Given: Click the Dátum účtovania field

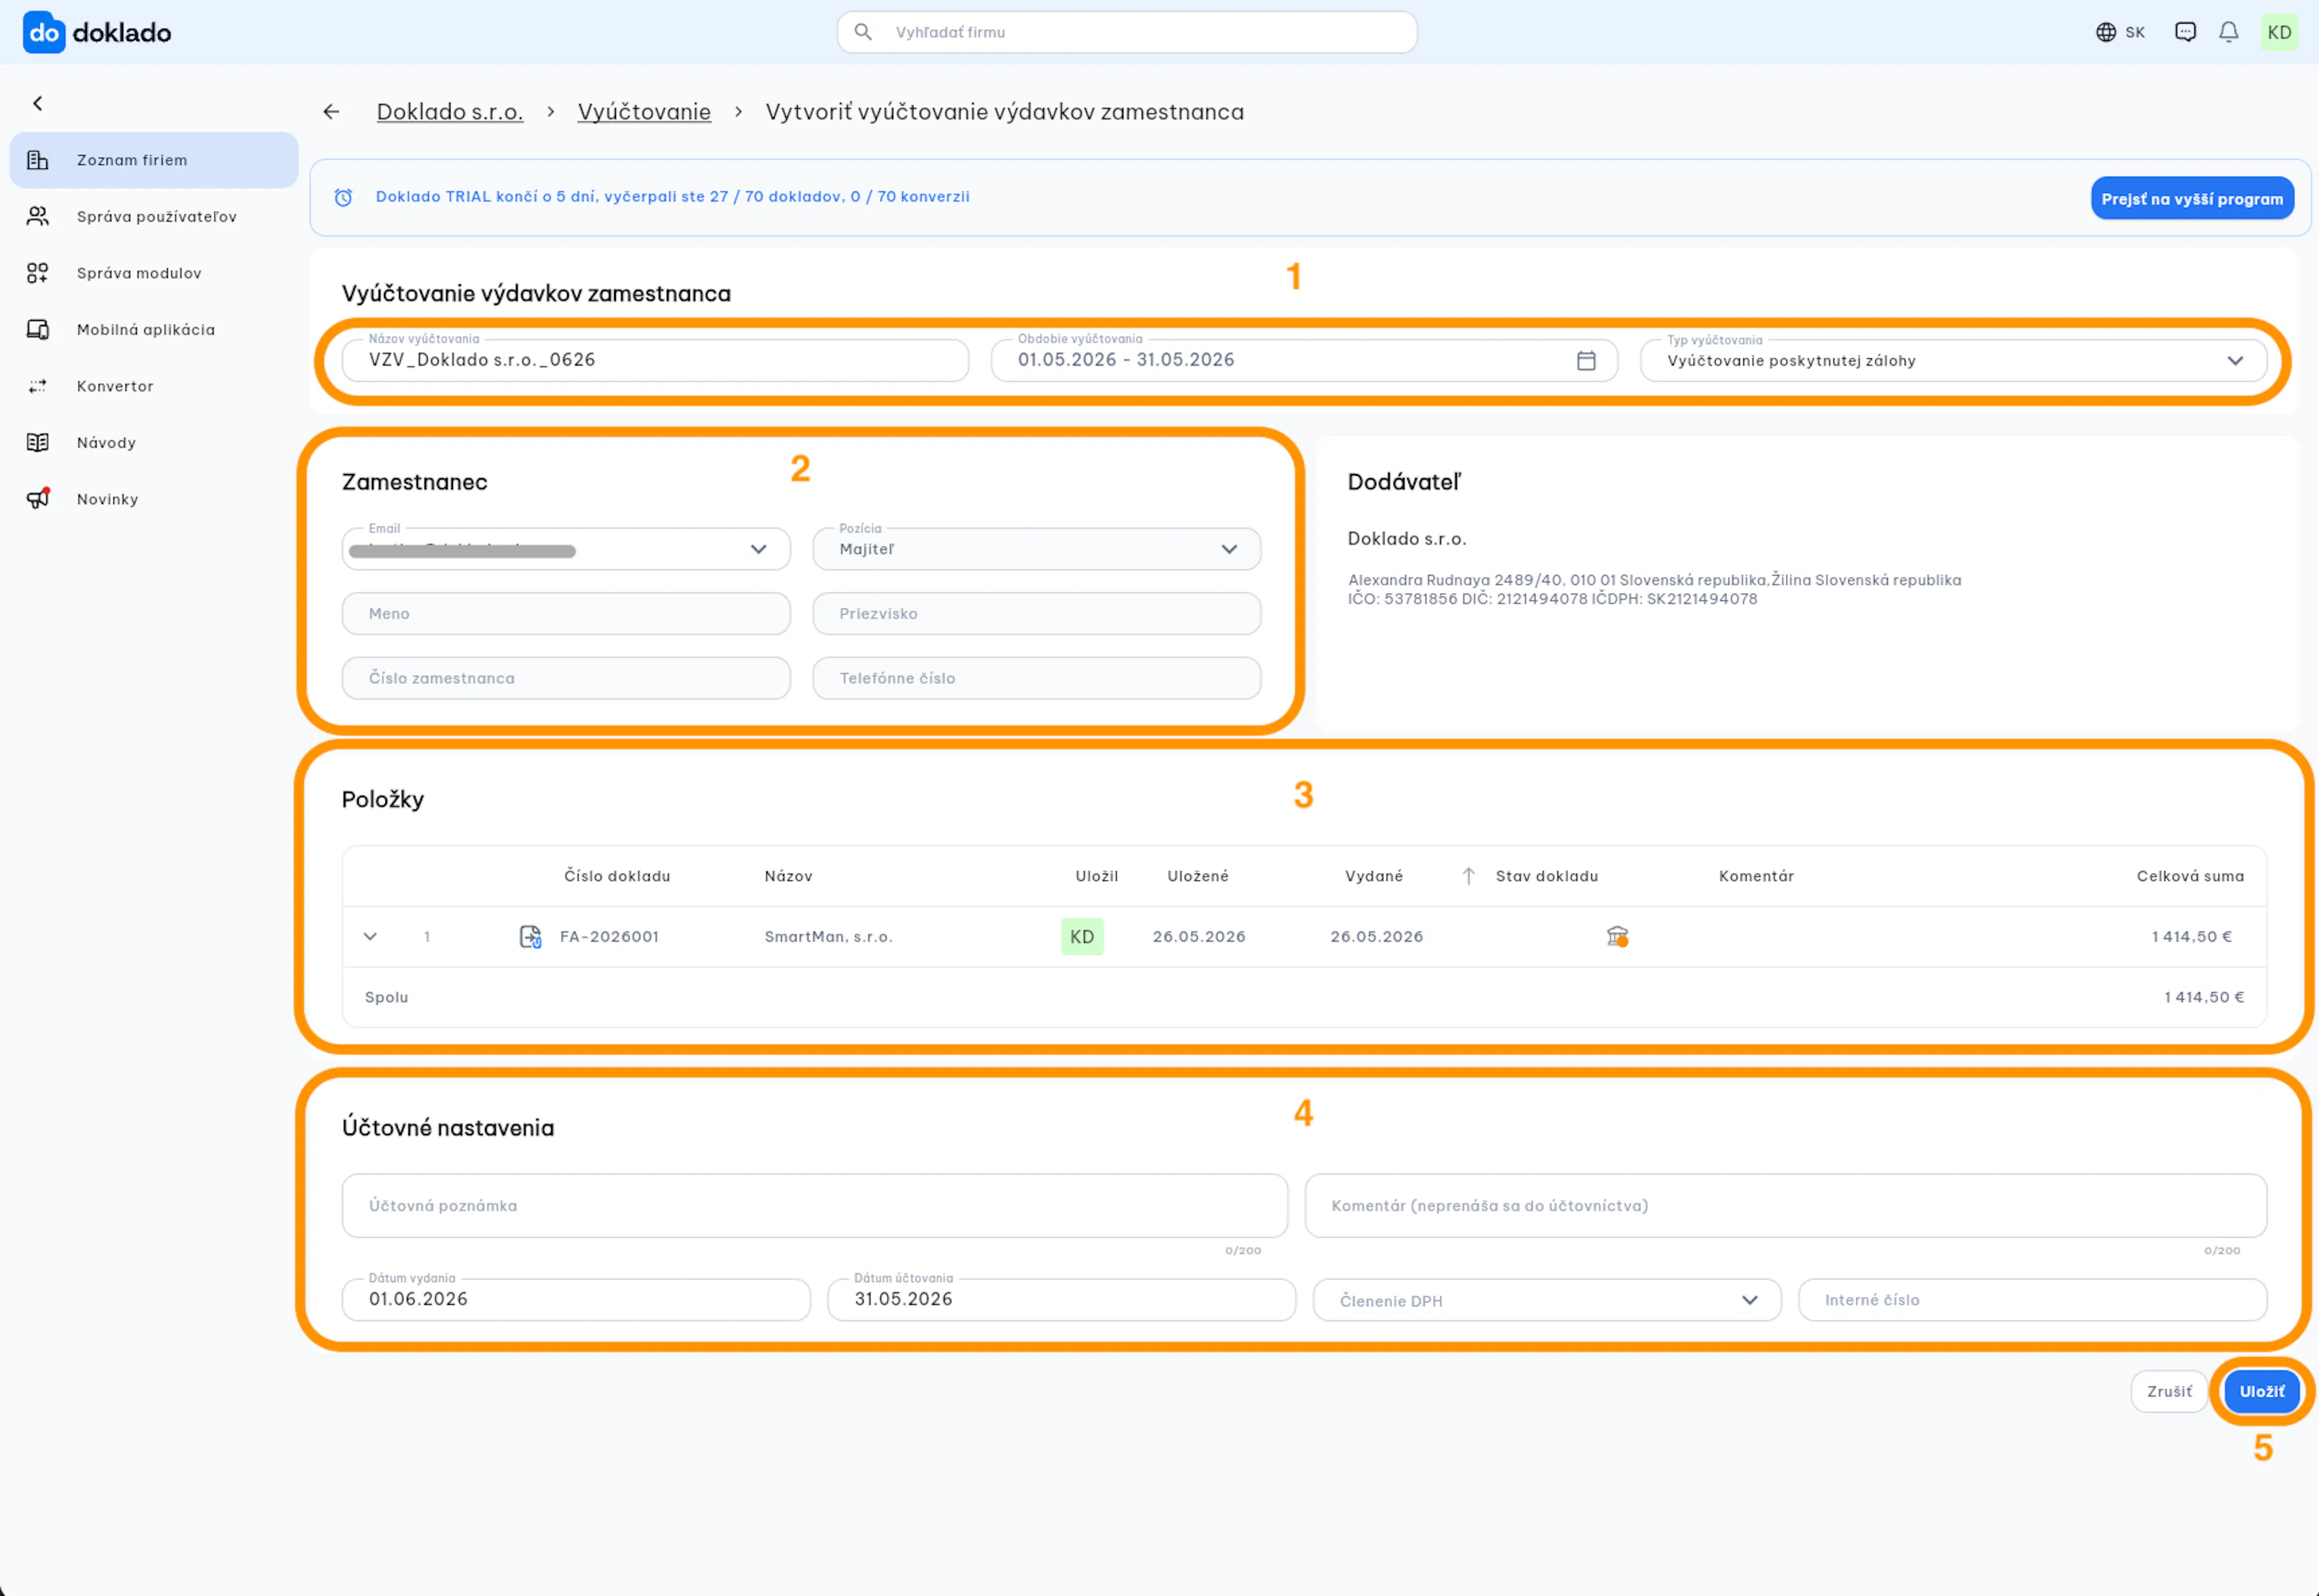Looking at the screenshot, I should (1062, 1300).
